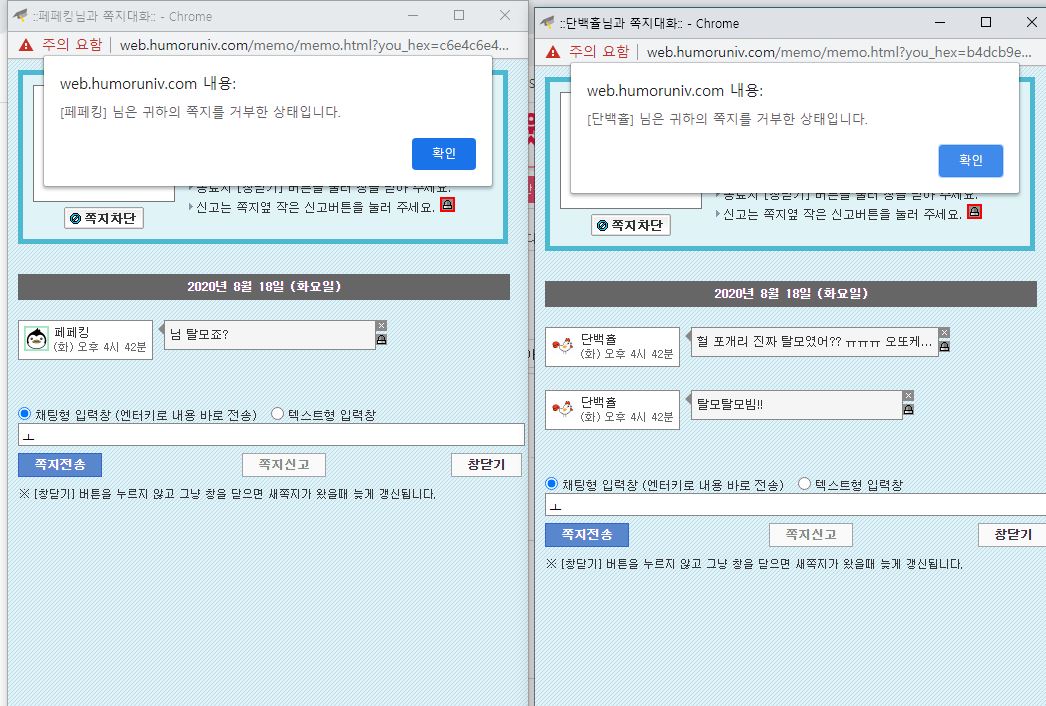The width and height of the screenshot is (1046, 706).
Task: Click report icon beside "탈모탈모빔!!" message
Action: pyautogui.click(x=908, y=410)
